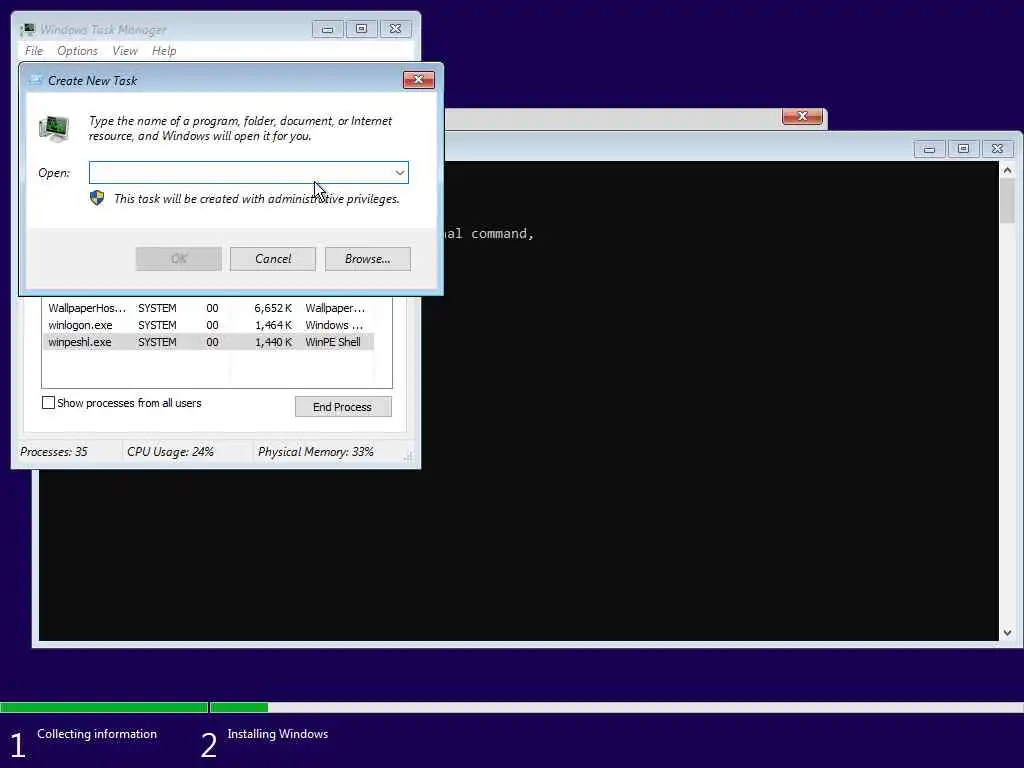
Task: Open the Options menu
Action: coord(77,51)
